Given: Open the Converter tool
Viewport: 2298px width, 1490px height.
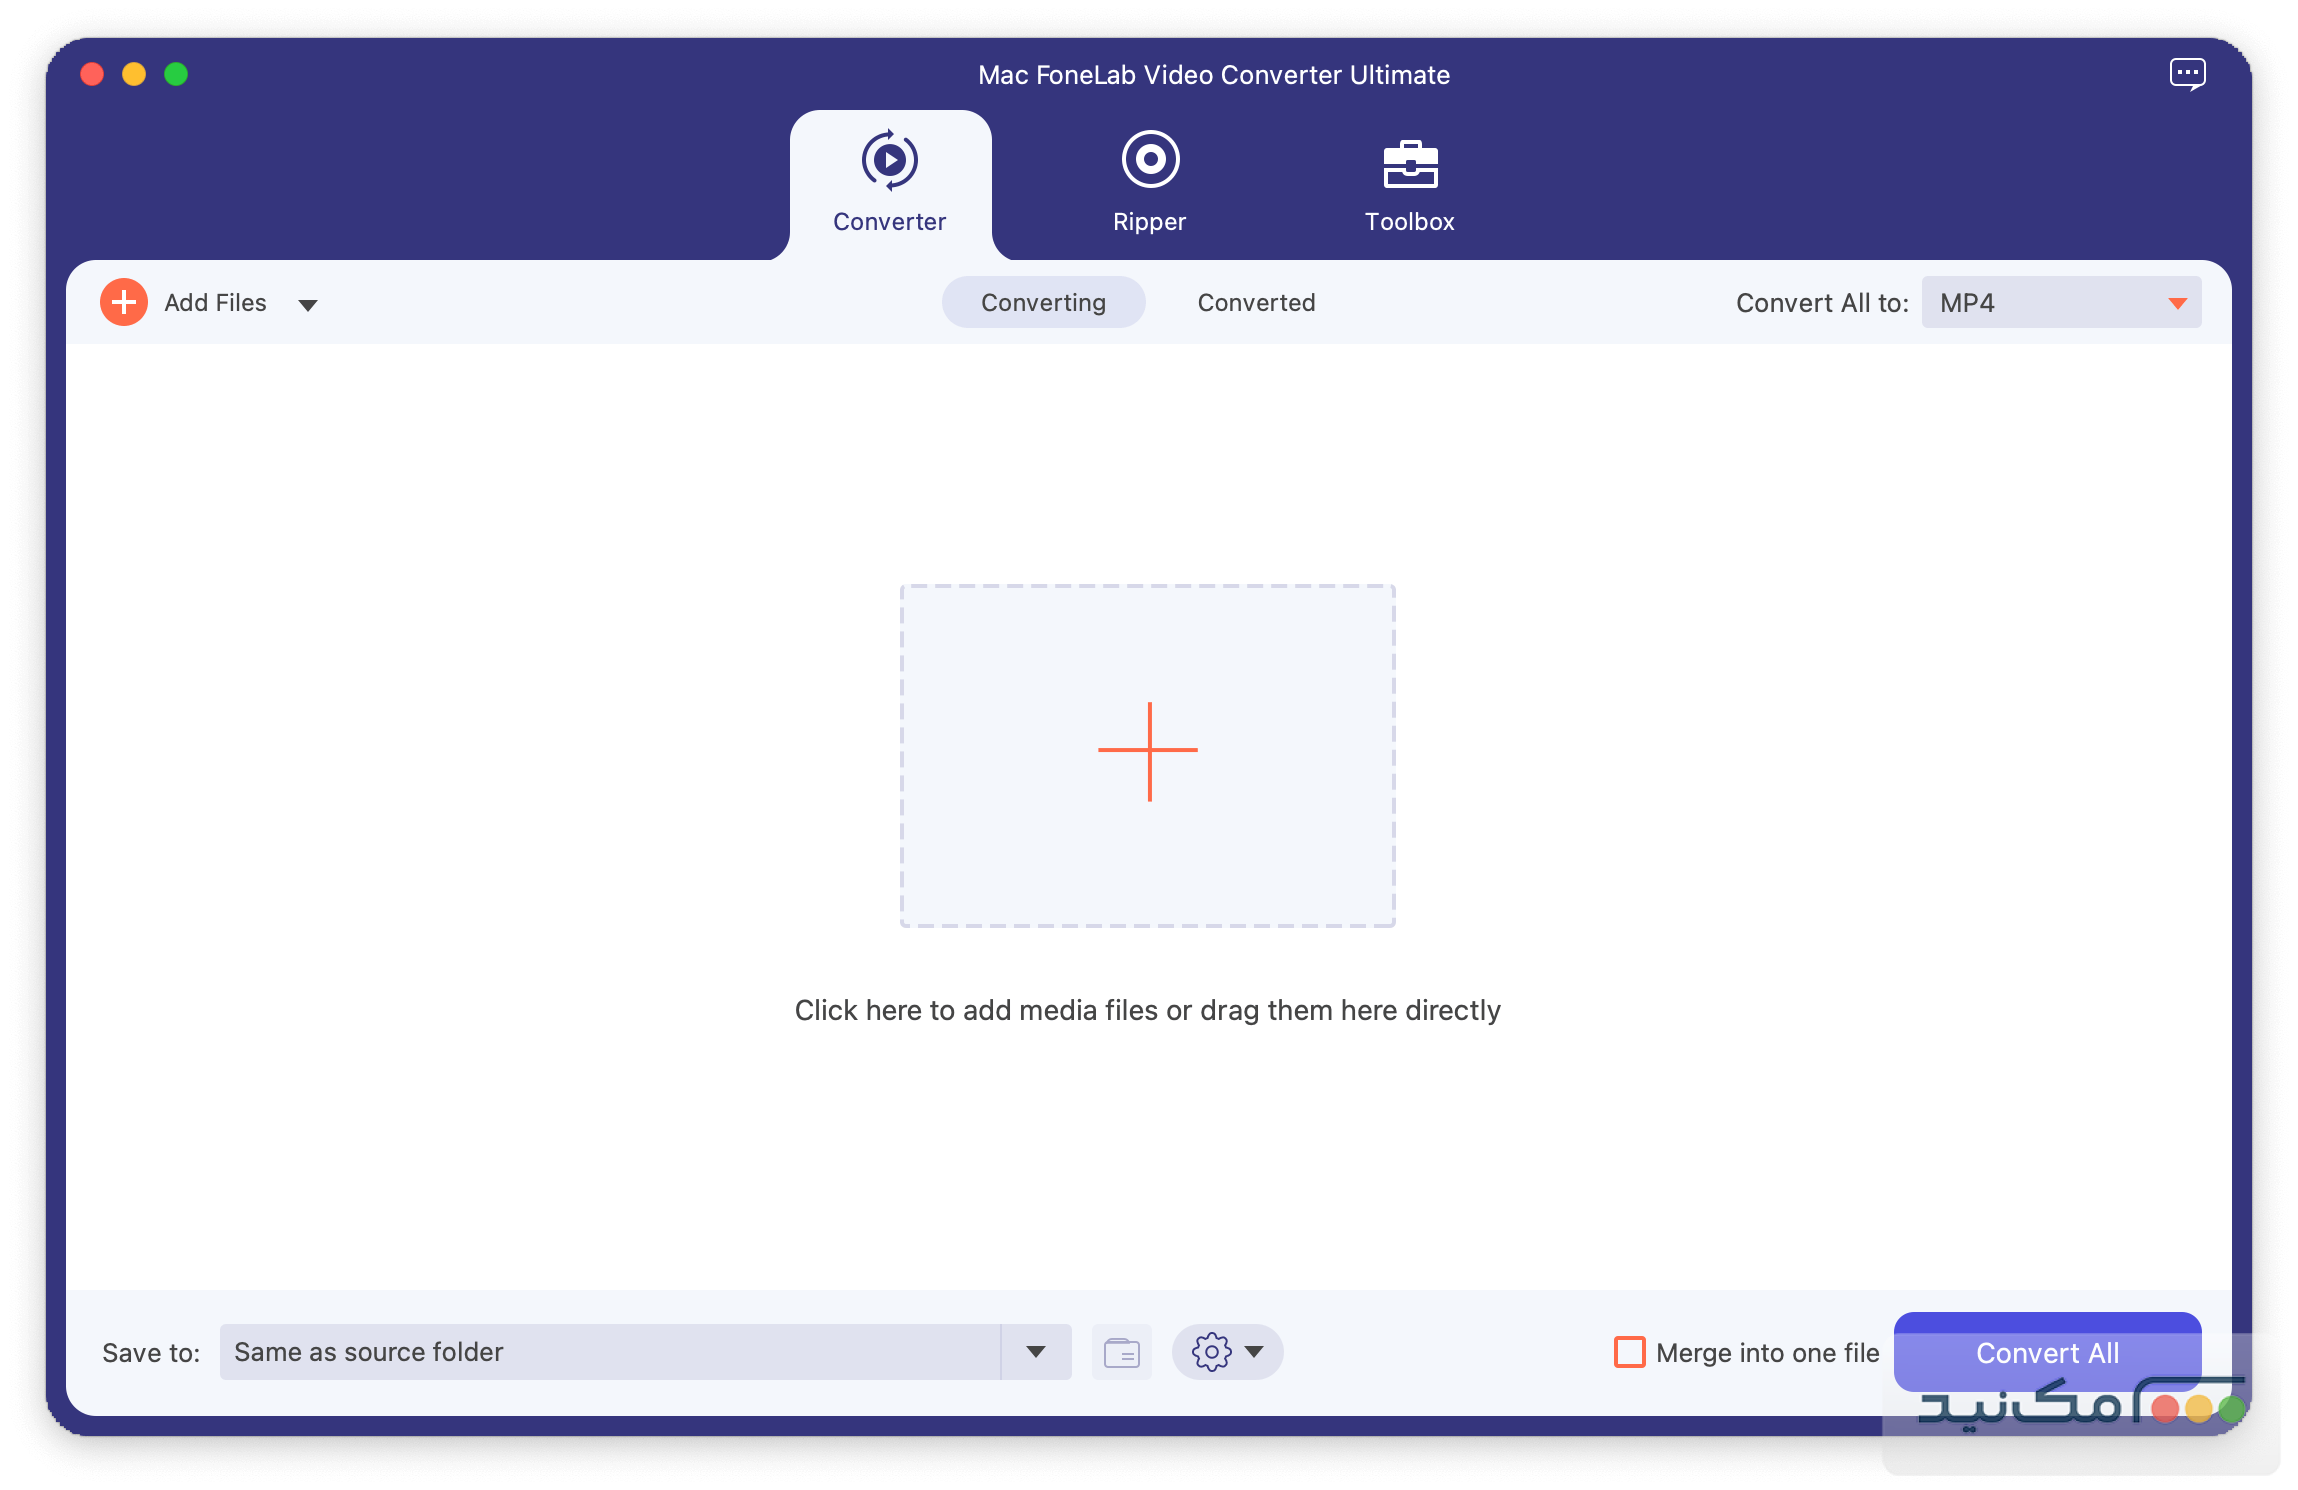Looking at the screenshot, I should (889, 185).
